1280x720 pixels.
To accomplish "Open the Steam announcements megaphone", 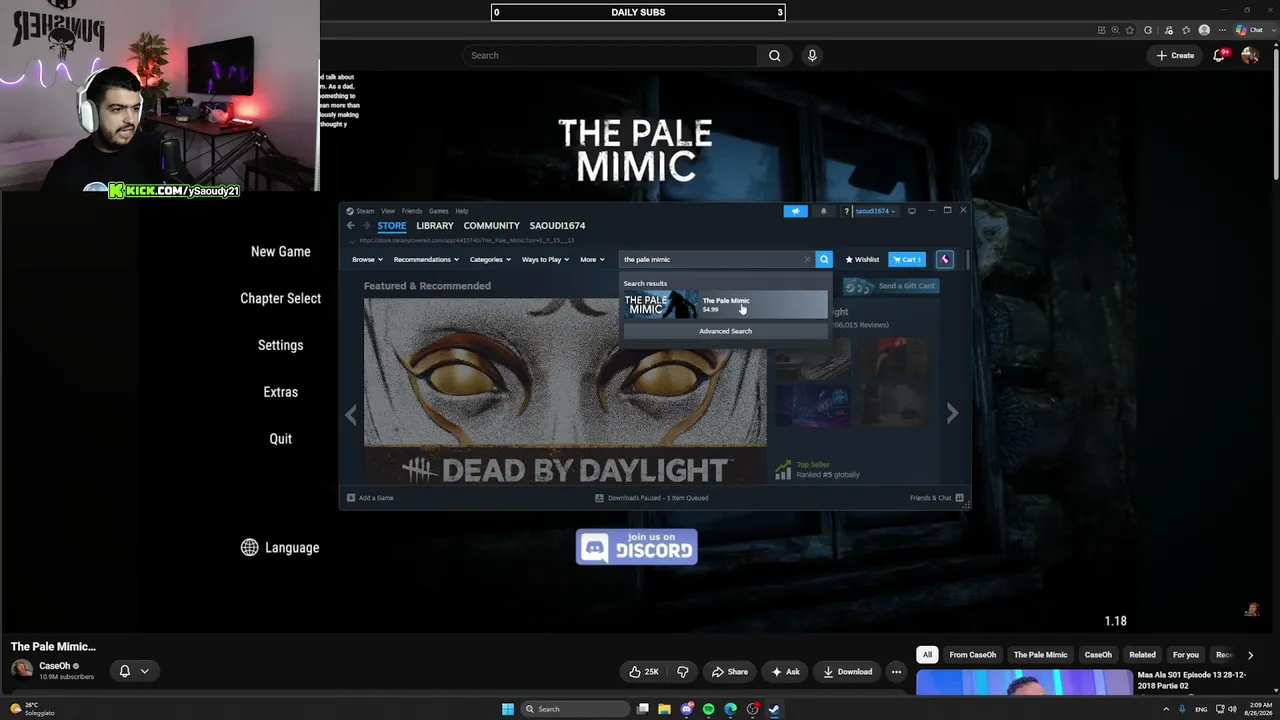I will click(x=795, y=211).
